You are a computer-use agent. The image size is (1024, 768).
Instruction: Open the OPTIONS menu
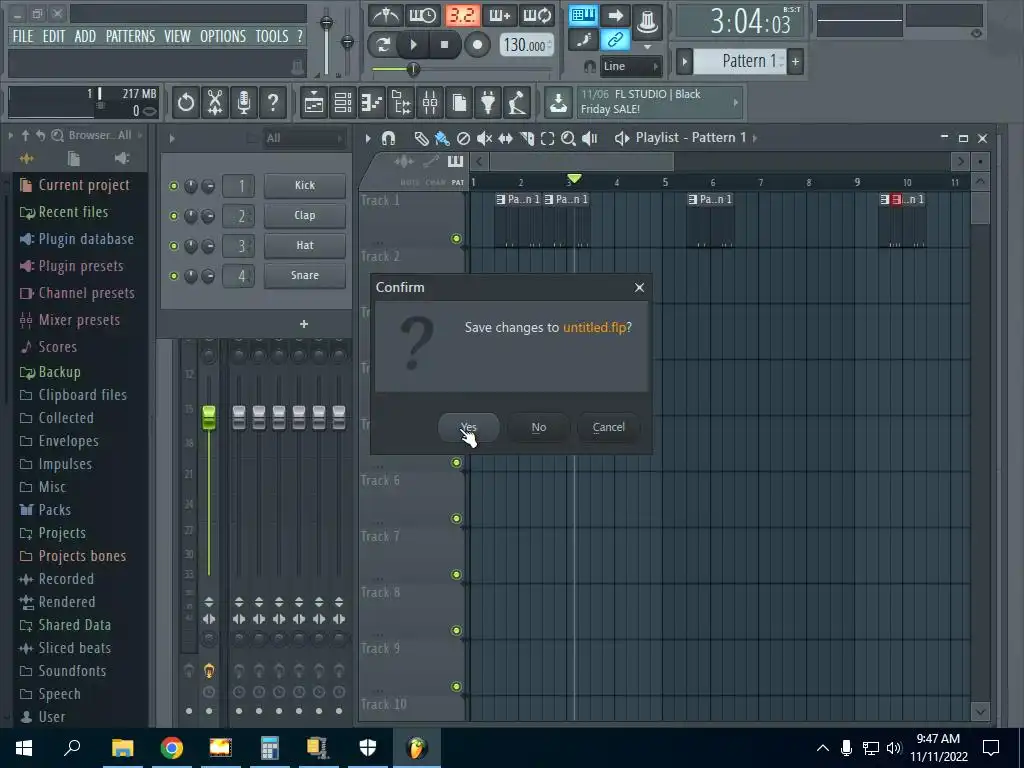coord(223,37)
